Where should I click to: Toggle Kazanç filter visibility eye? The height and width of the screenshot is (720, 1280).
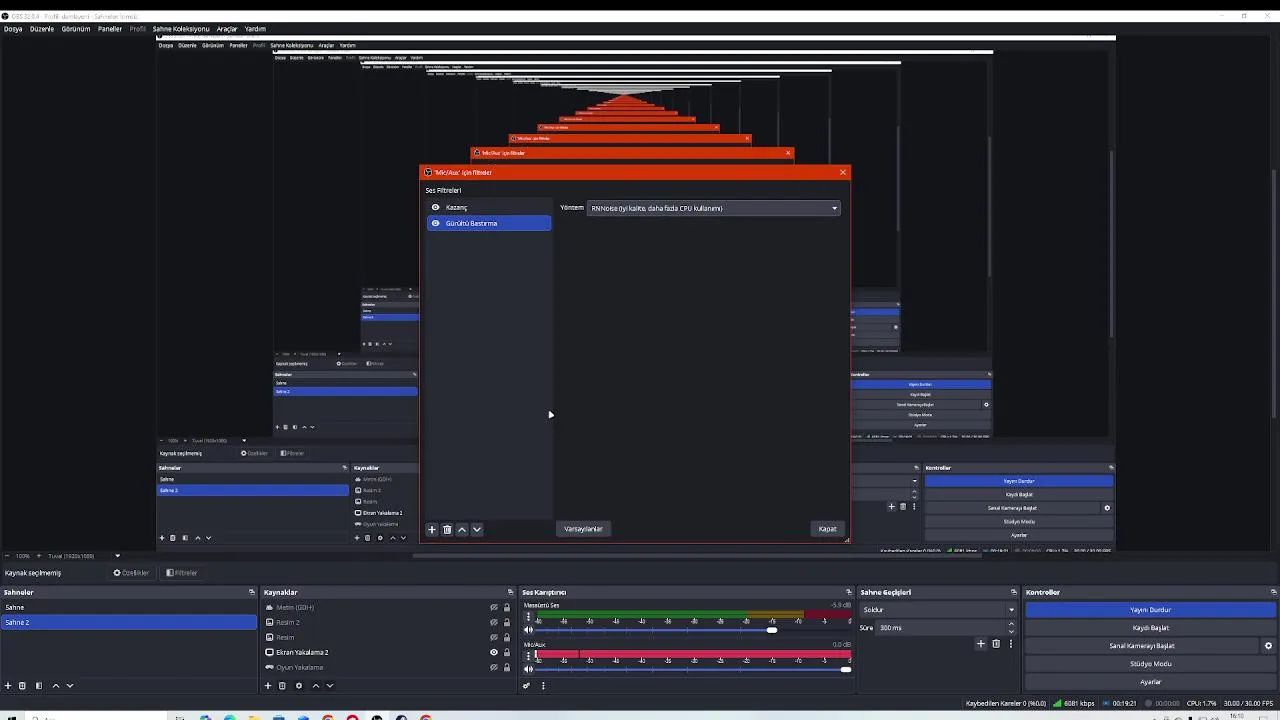click(x=435, y=208)
